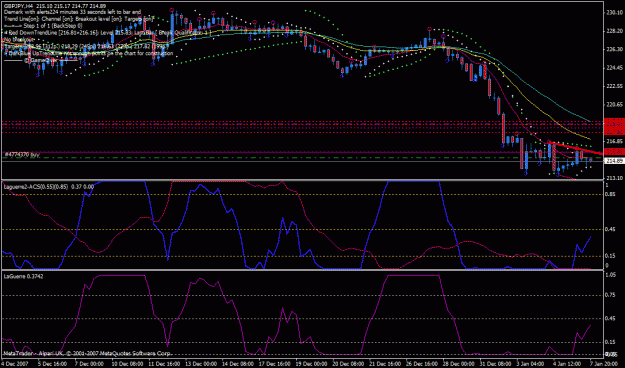Click the 0.15 level in LaGuerre scale

tap(610, 342)
